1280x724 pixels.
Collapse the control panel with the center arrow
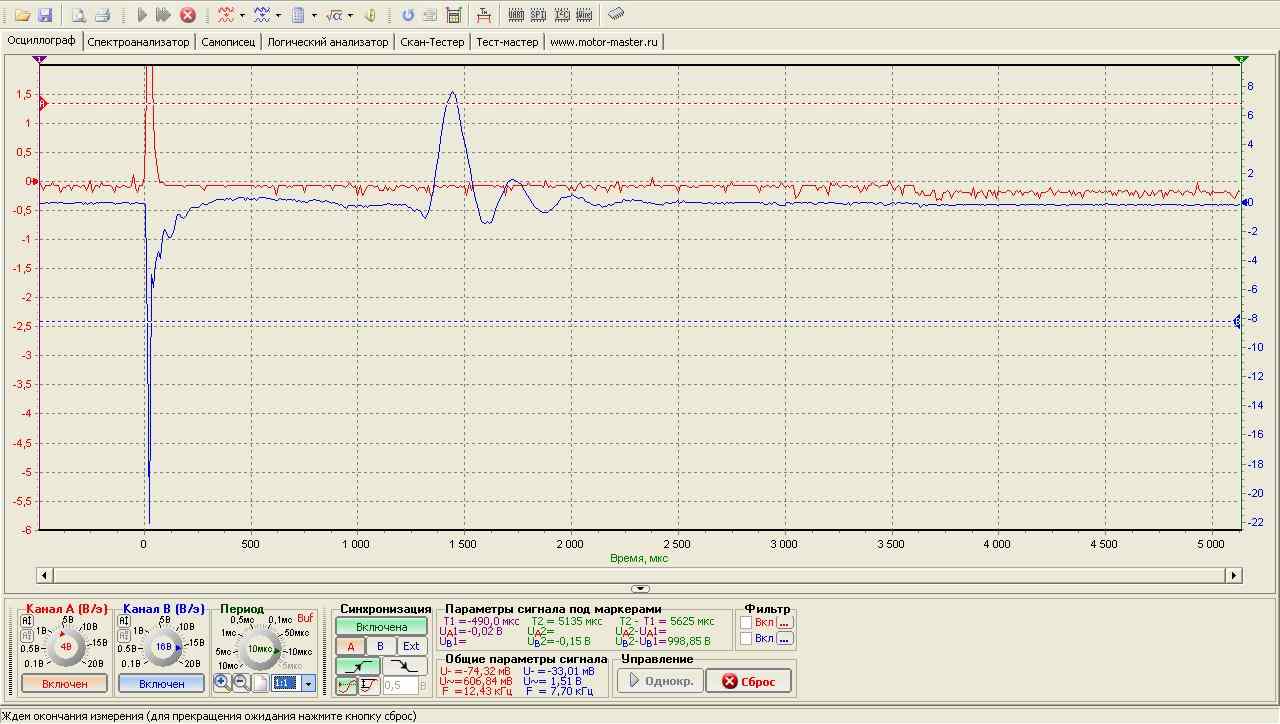[x=641, y=589]
